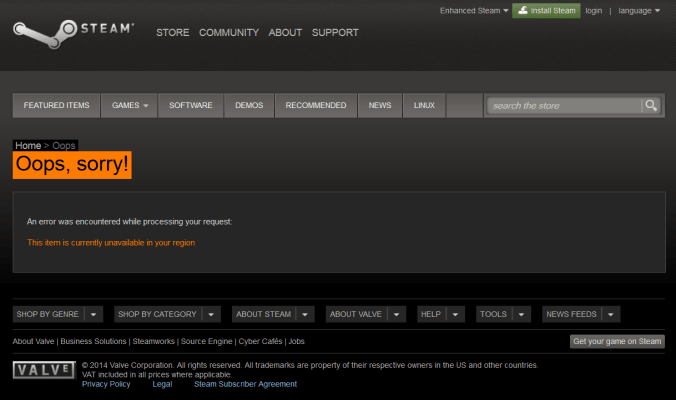This screenshot has width=676, height=400.
Task: Click the green Install Steam button
Action: (546, 10)
